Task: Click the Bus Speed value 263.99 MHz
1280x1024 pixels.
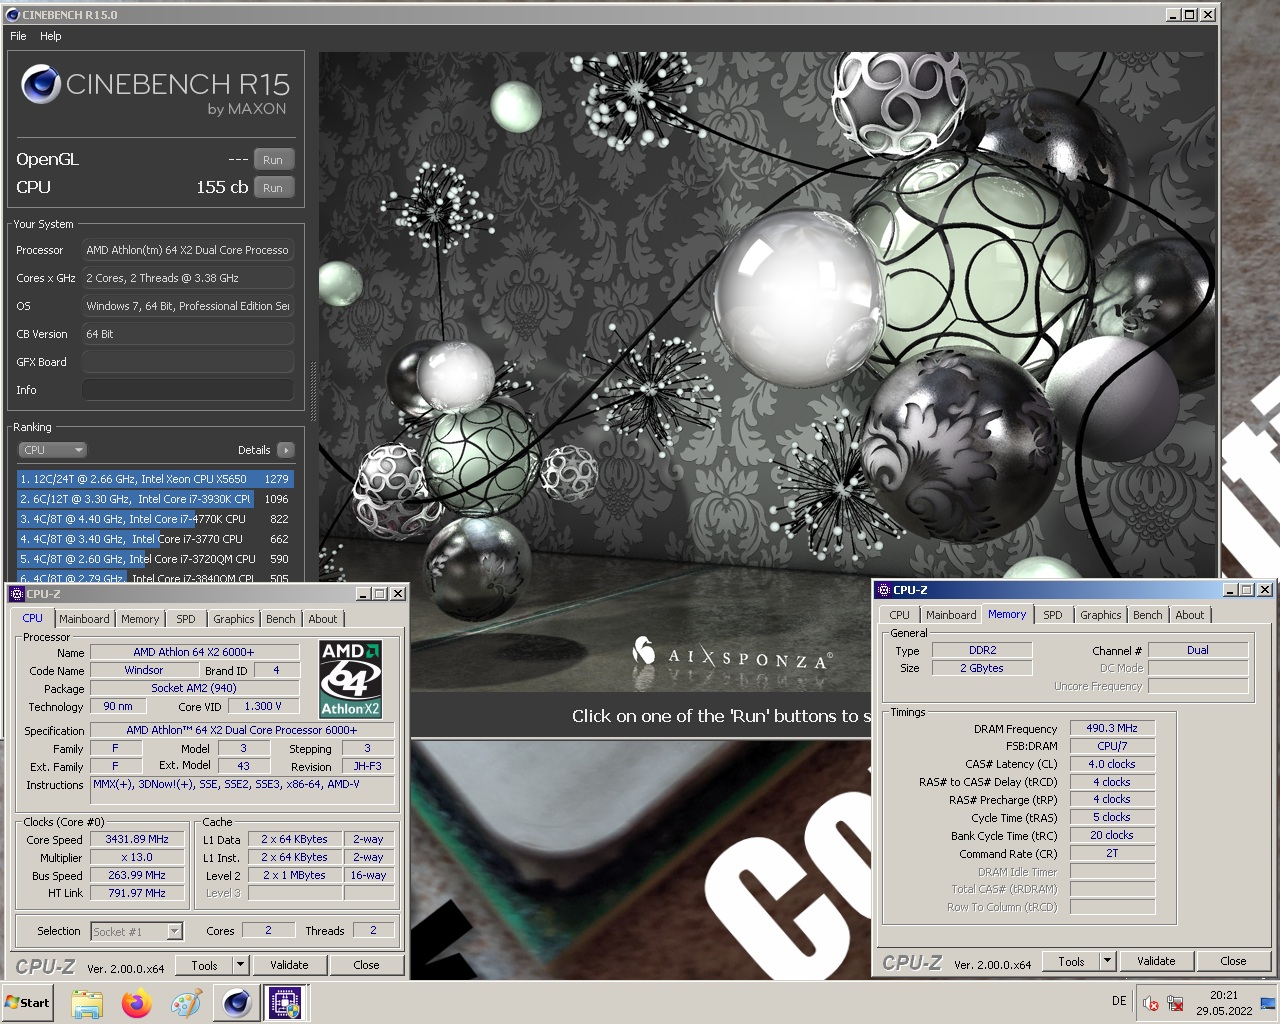Action: [x=137, y=876]
